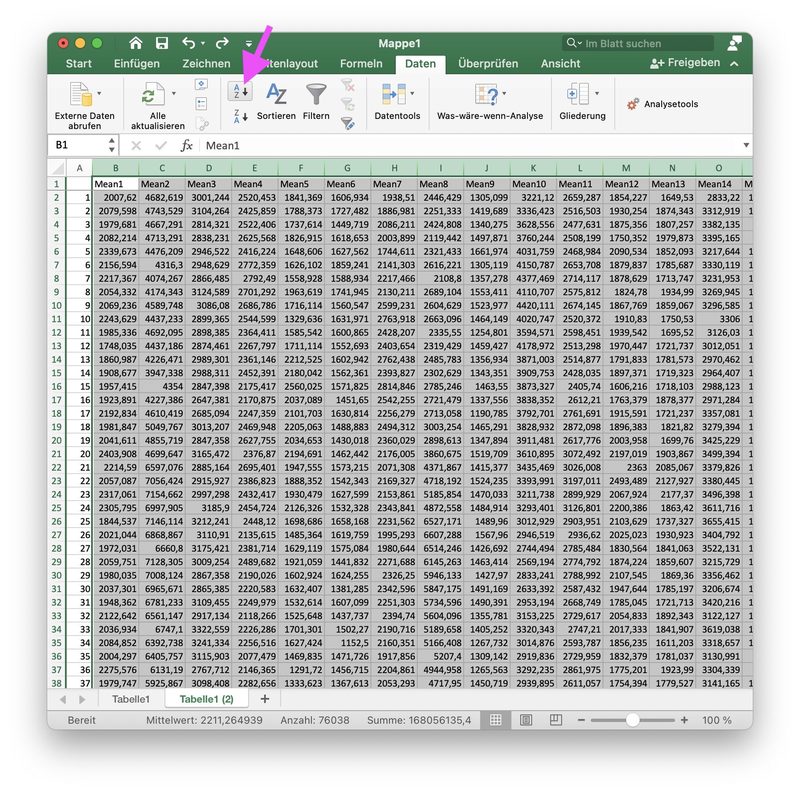800x792 pixels.
Task: Switch to the Tabelle1 sheet tab
Action: tap(131, 700)
